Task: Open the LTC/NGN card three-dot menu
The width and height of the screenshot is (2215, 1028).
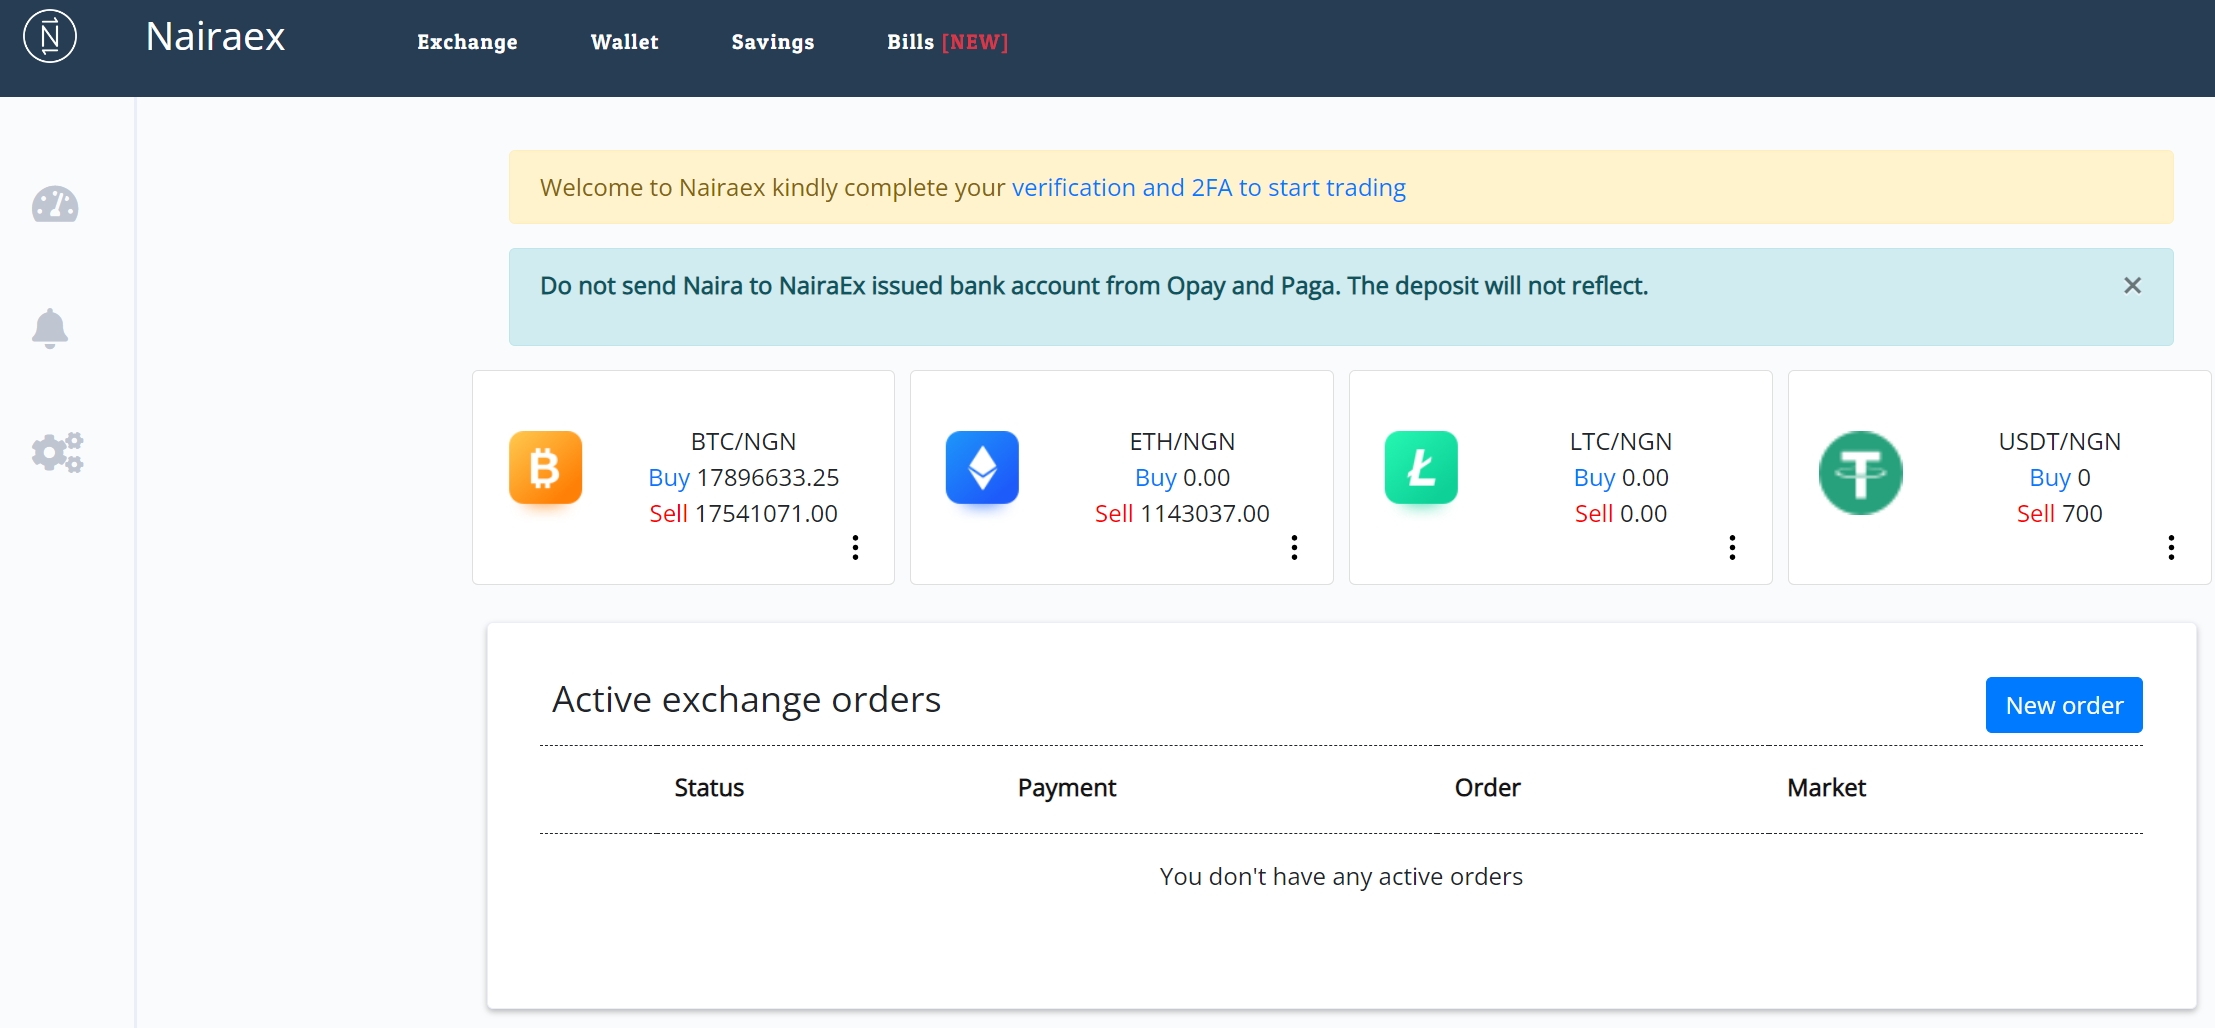Action: tap(1732, 547)
